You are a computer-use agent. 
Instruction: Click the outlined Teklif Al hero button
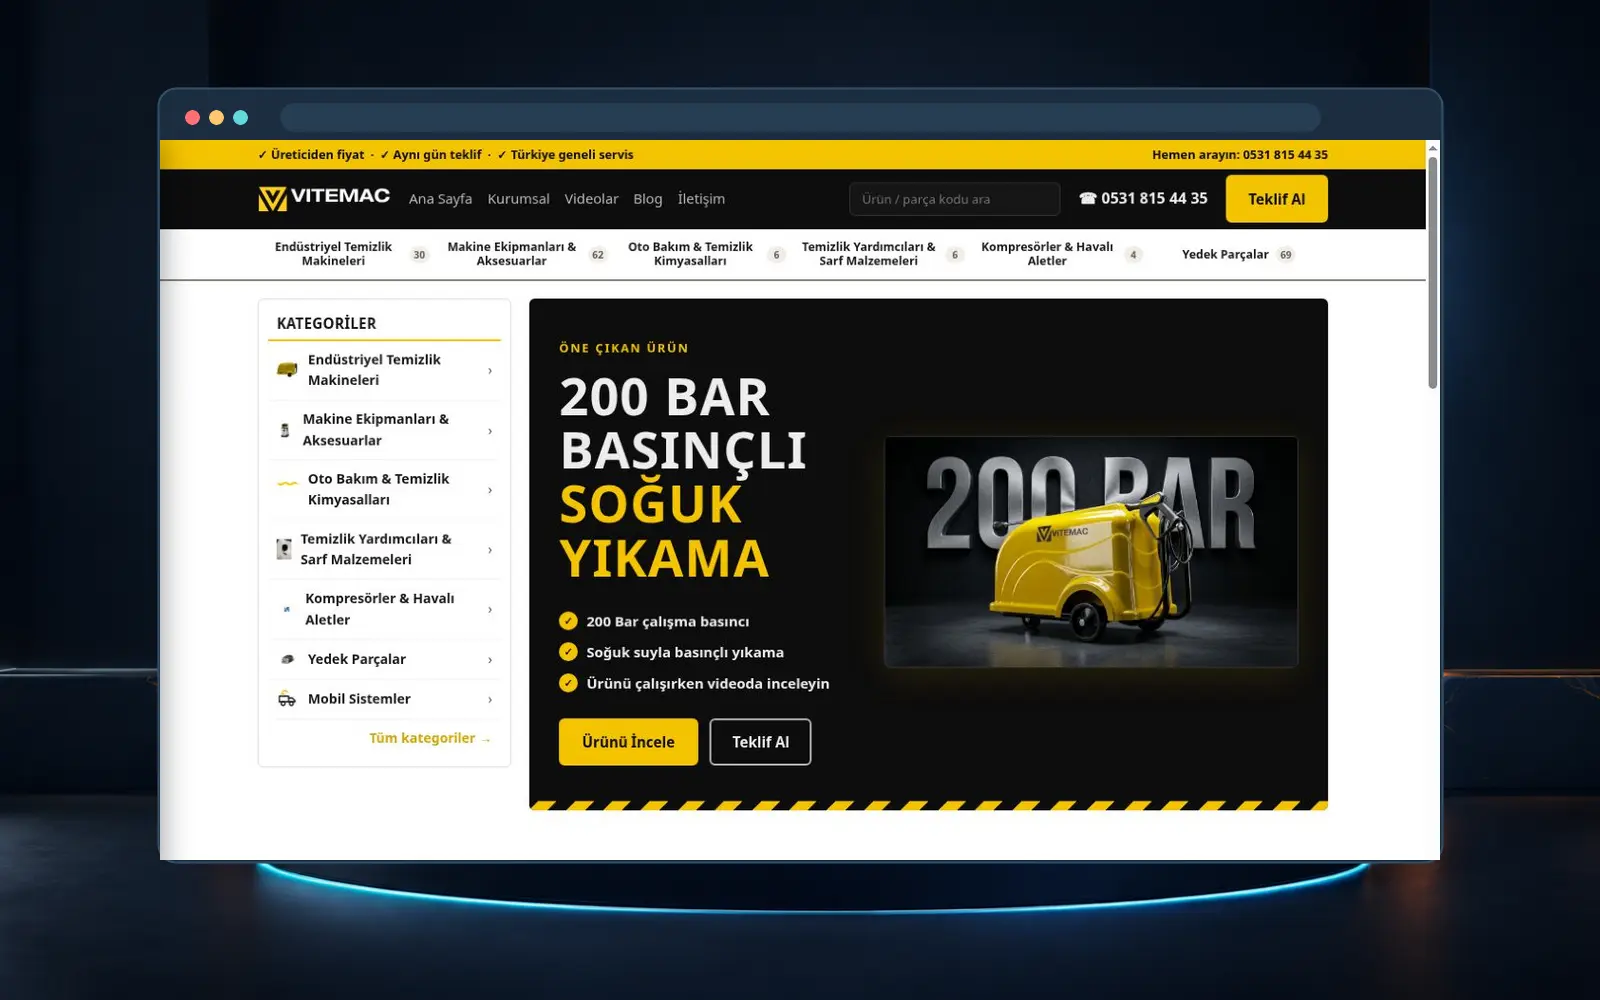click(x=760, y=742)
